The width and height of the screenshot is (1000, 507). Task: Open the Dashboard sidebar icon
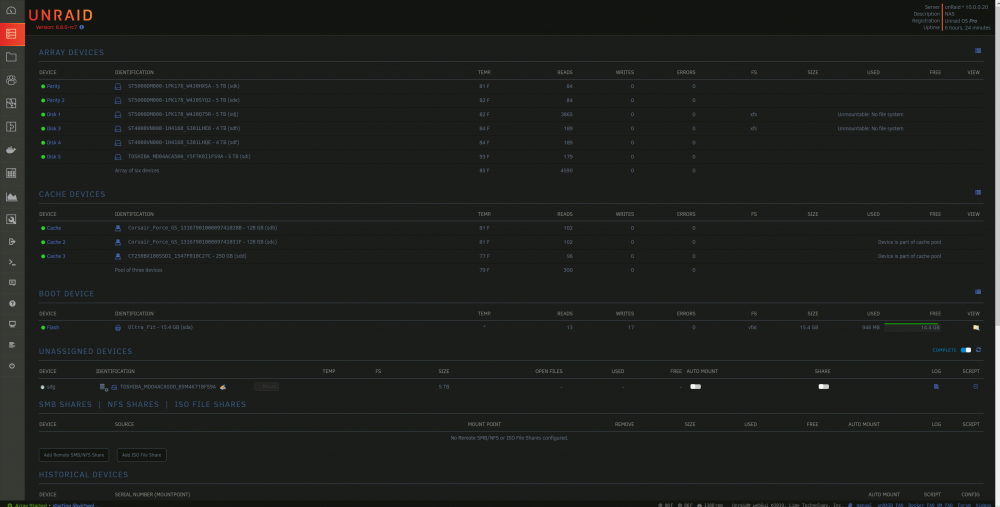click(11, 11)
